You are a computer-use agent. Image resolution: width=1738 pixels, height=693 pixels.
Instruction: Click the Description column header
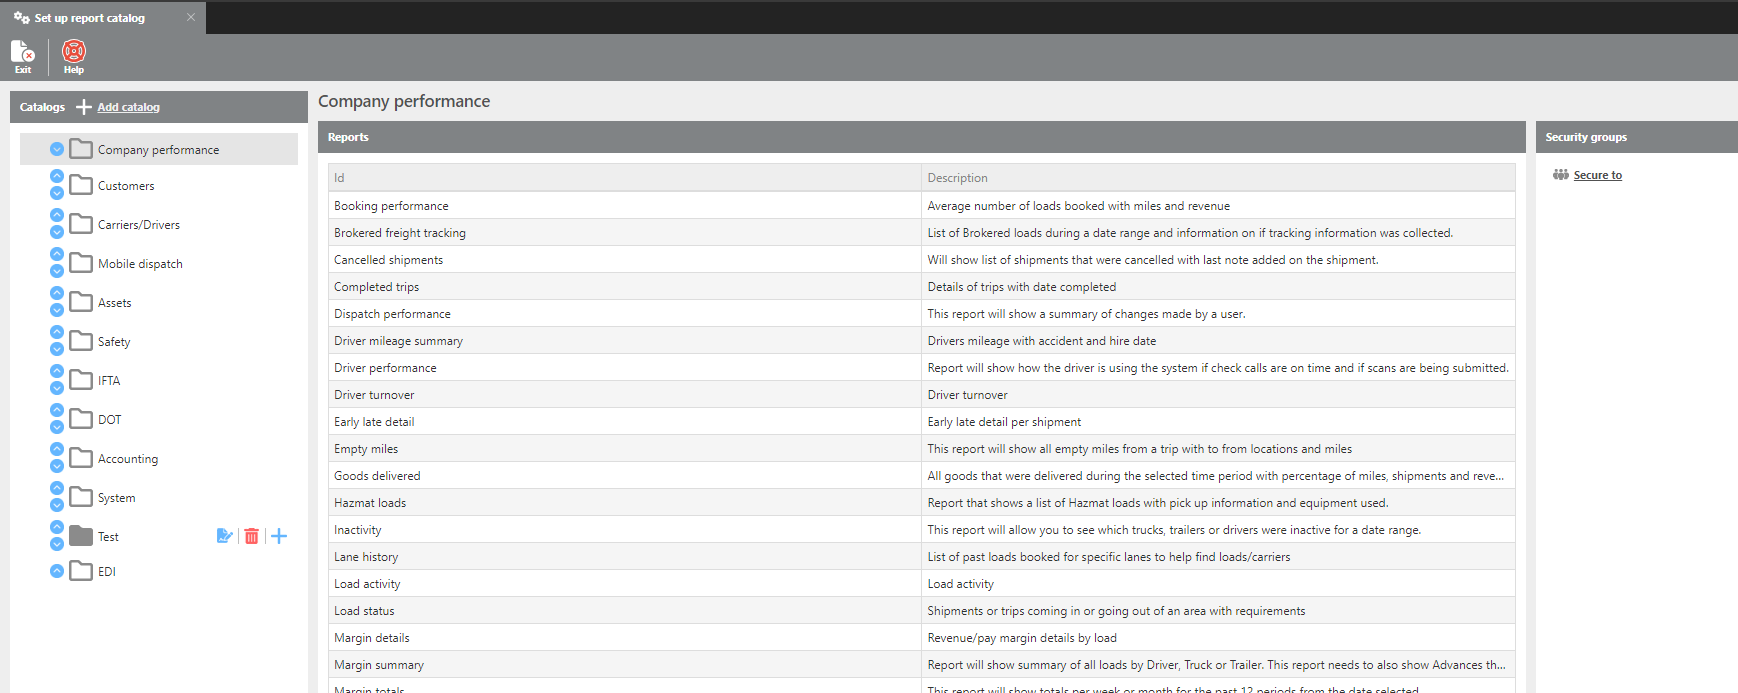[957, 178]
